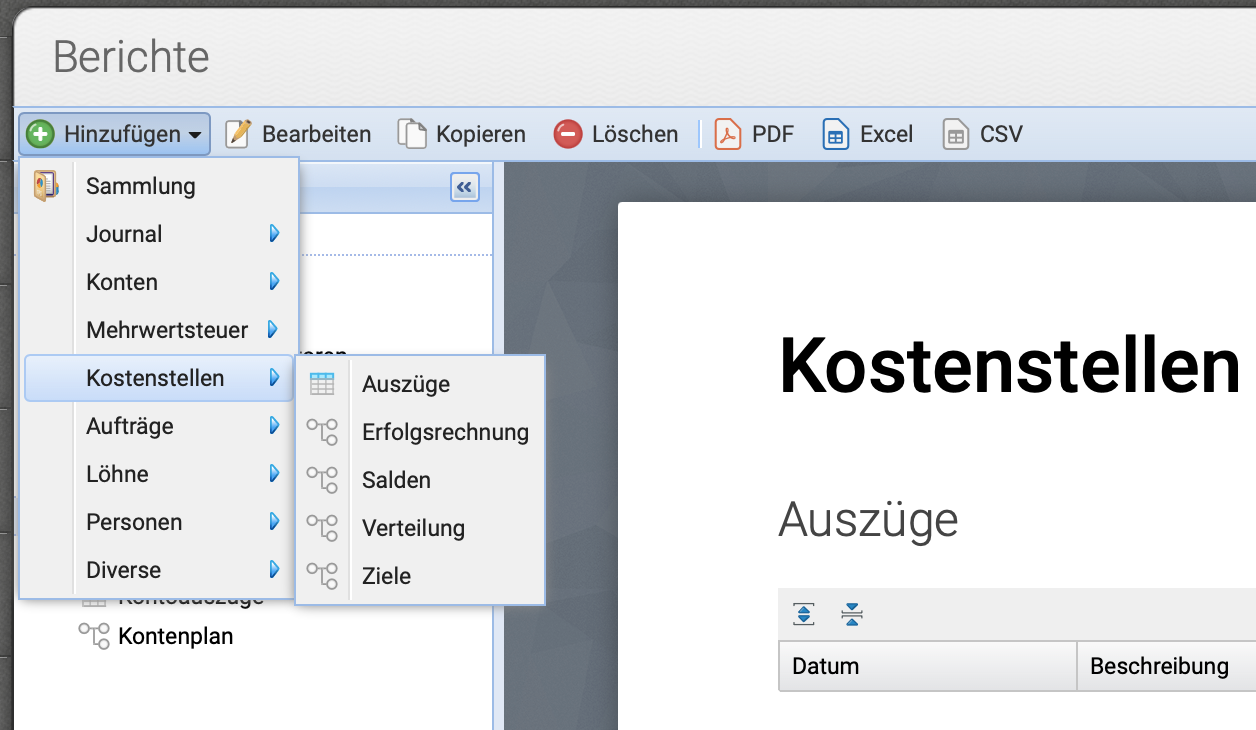Click the arrow next to Mehrwertsteuer
Viewport: 1256px width, 730px height.
point(274,330)
